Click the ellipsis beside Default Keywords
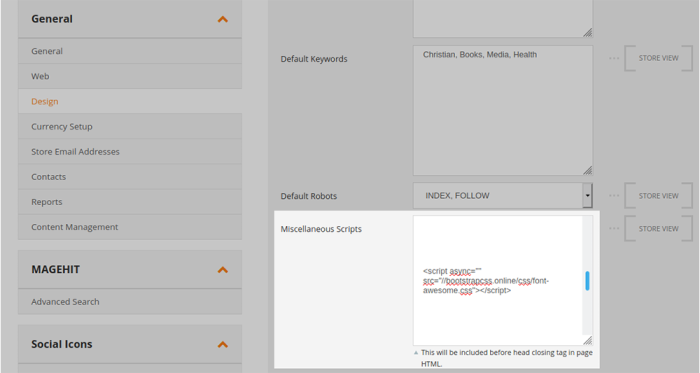Screen dimensions: 700x373 tap(614, 58)
